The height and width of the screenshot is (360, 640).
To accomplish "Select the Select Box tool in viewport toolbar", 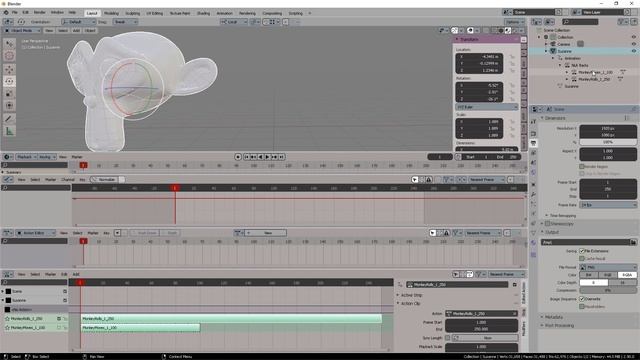I will click(9, 43).
